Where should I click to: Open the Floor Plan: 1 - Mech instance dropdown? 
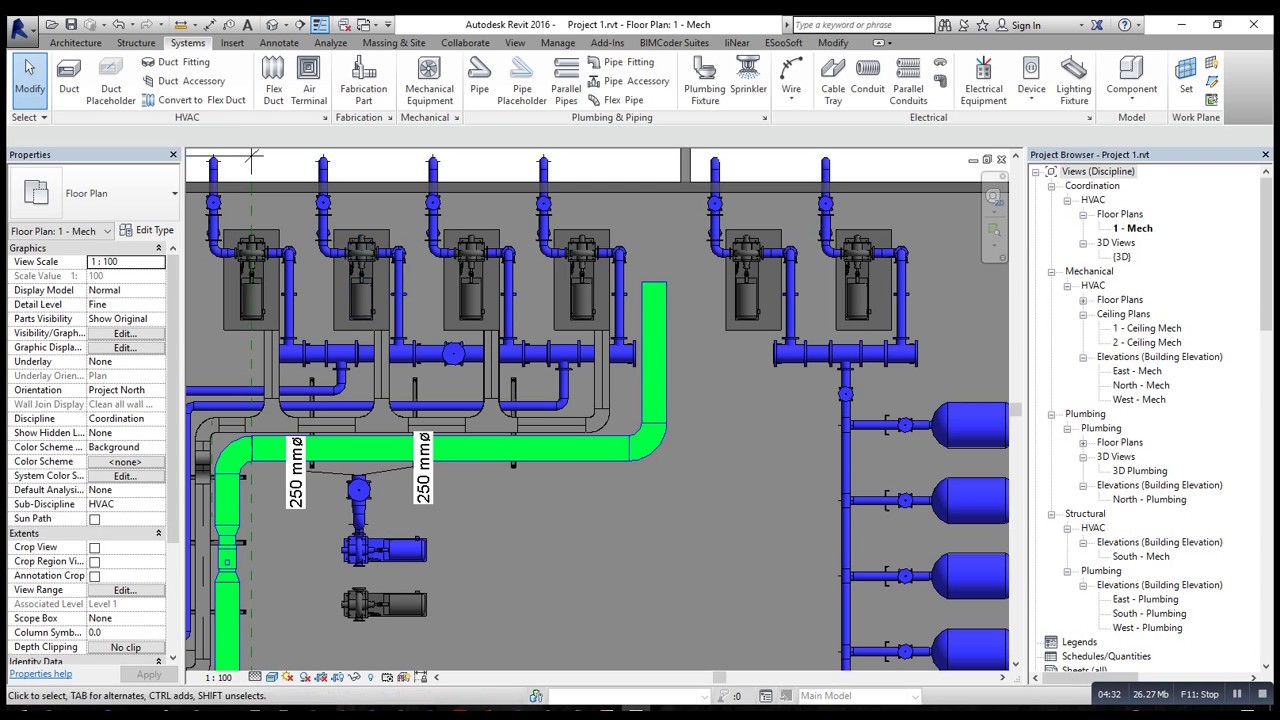click(61, 231)
